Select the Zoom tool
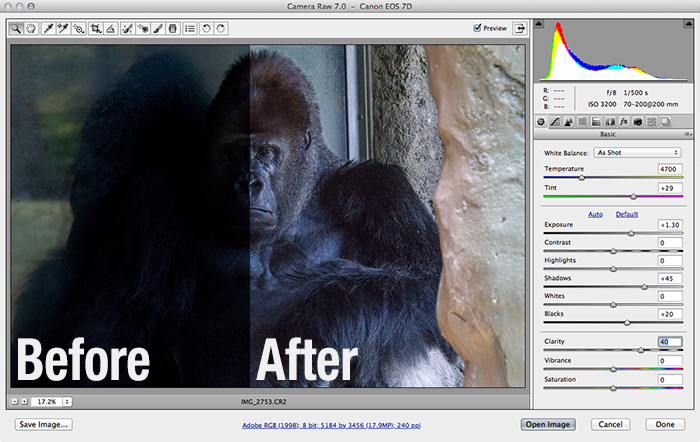Viewport: 700px width, 442px height. click(17, 29)
